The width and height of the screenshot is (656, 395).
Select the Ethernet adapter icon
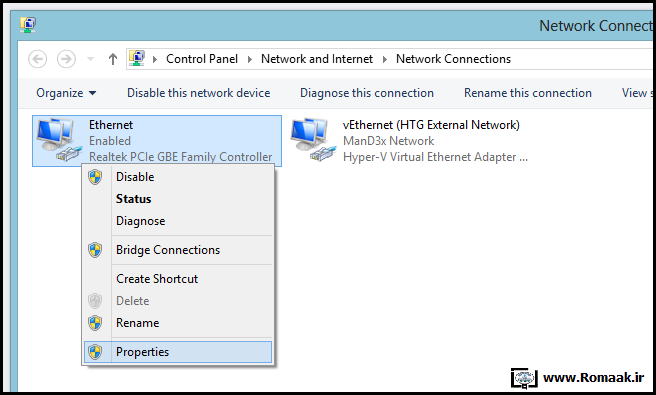click(59, 140)
